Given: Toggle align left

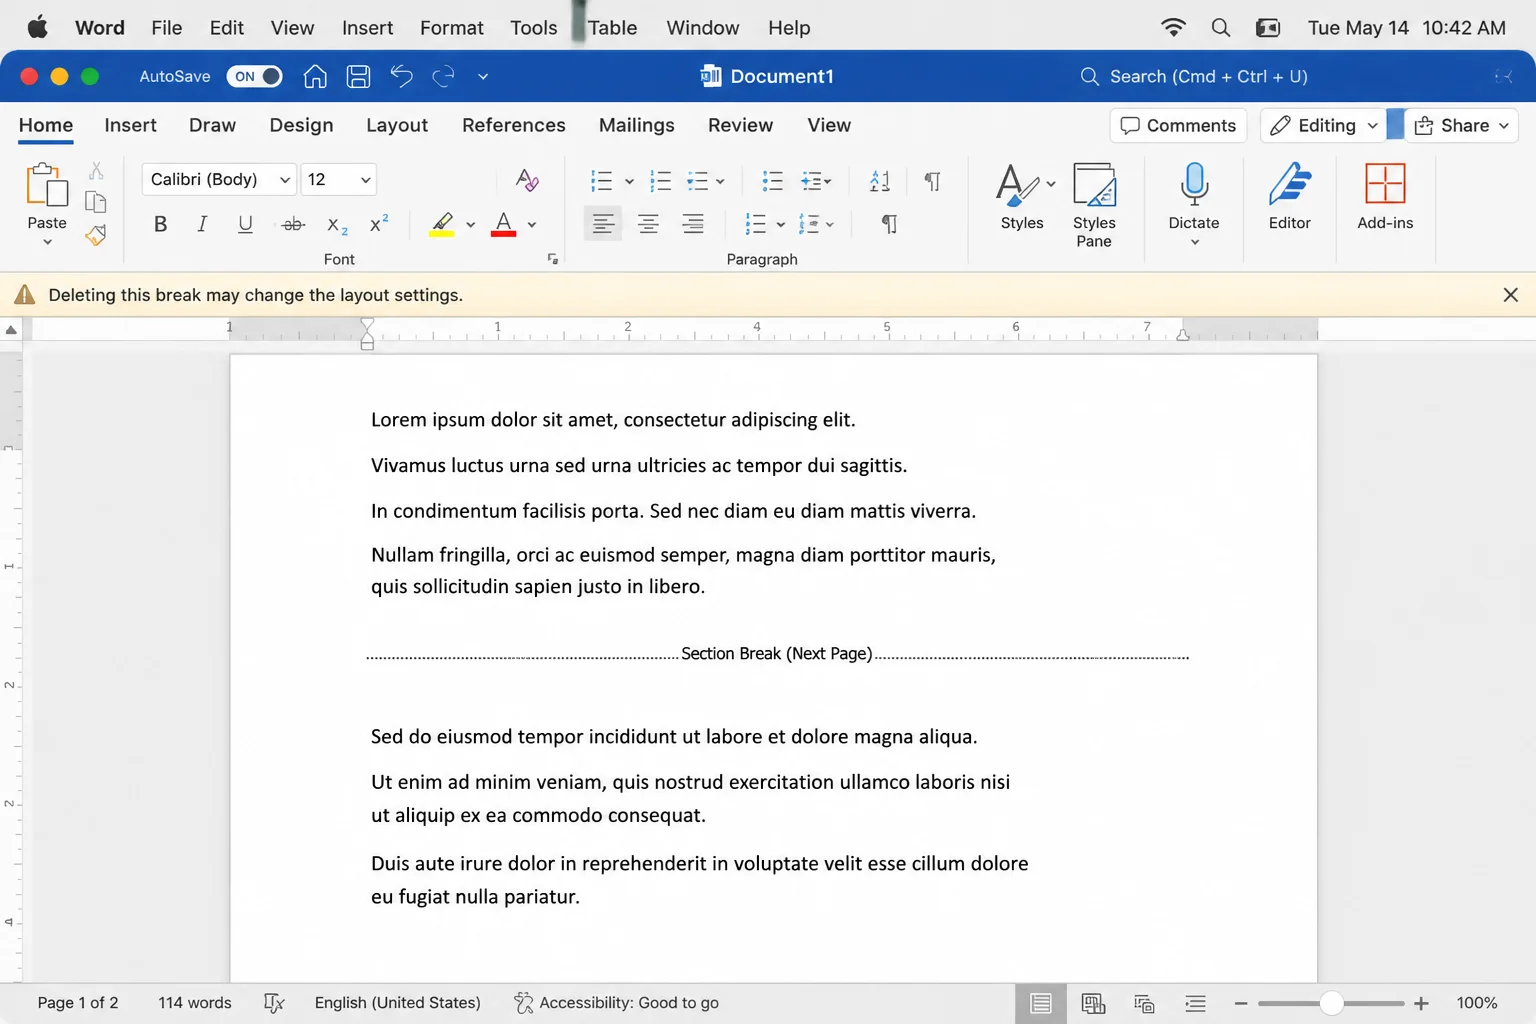Looking at the screenshot, I should click(x=603, y=224).
